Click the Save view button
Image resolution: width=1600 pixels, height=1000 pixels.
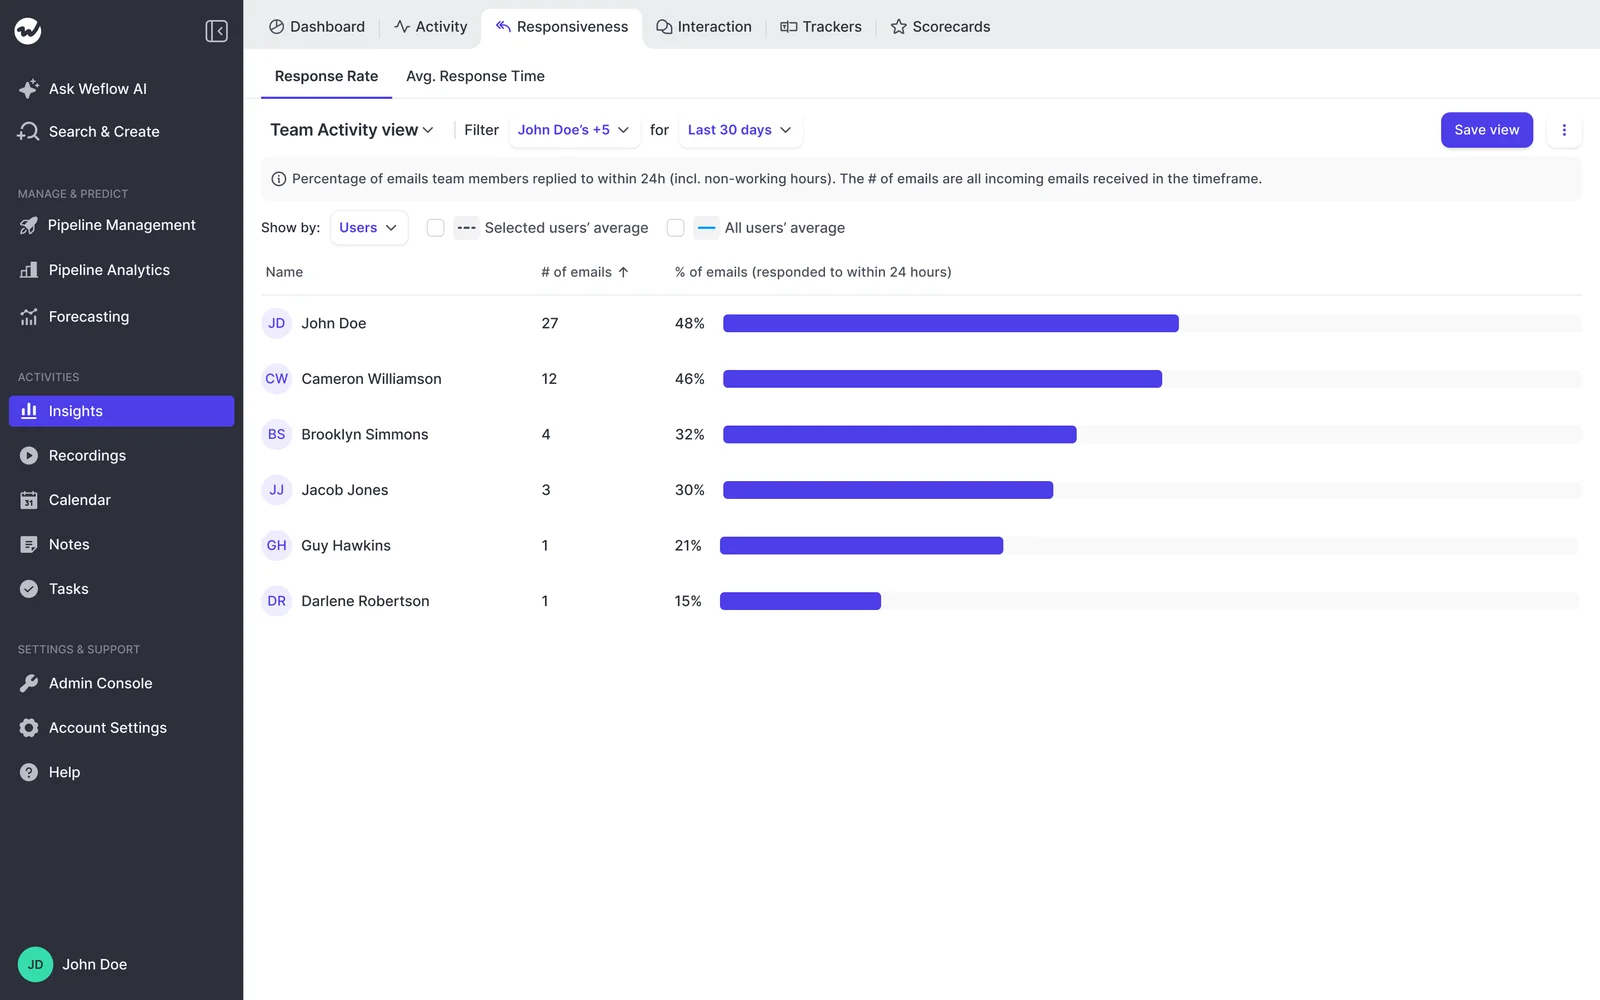[1487, 130]
